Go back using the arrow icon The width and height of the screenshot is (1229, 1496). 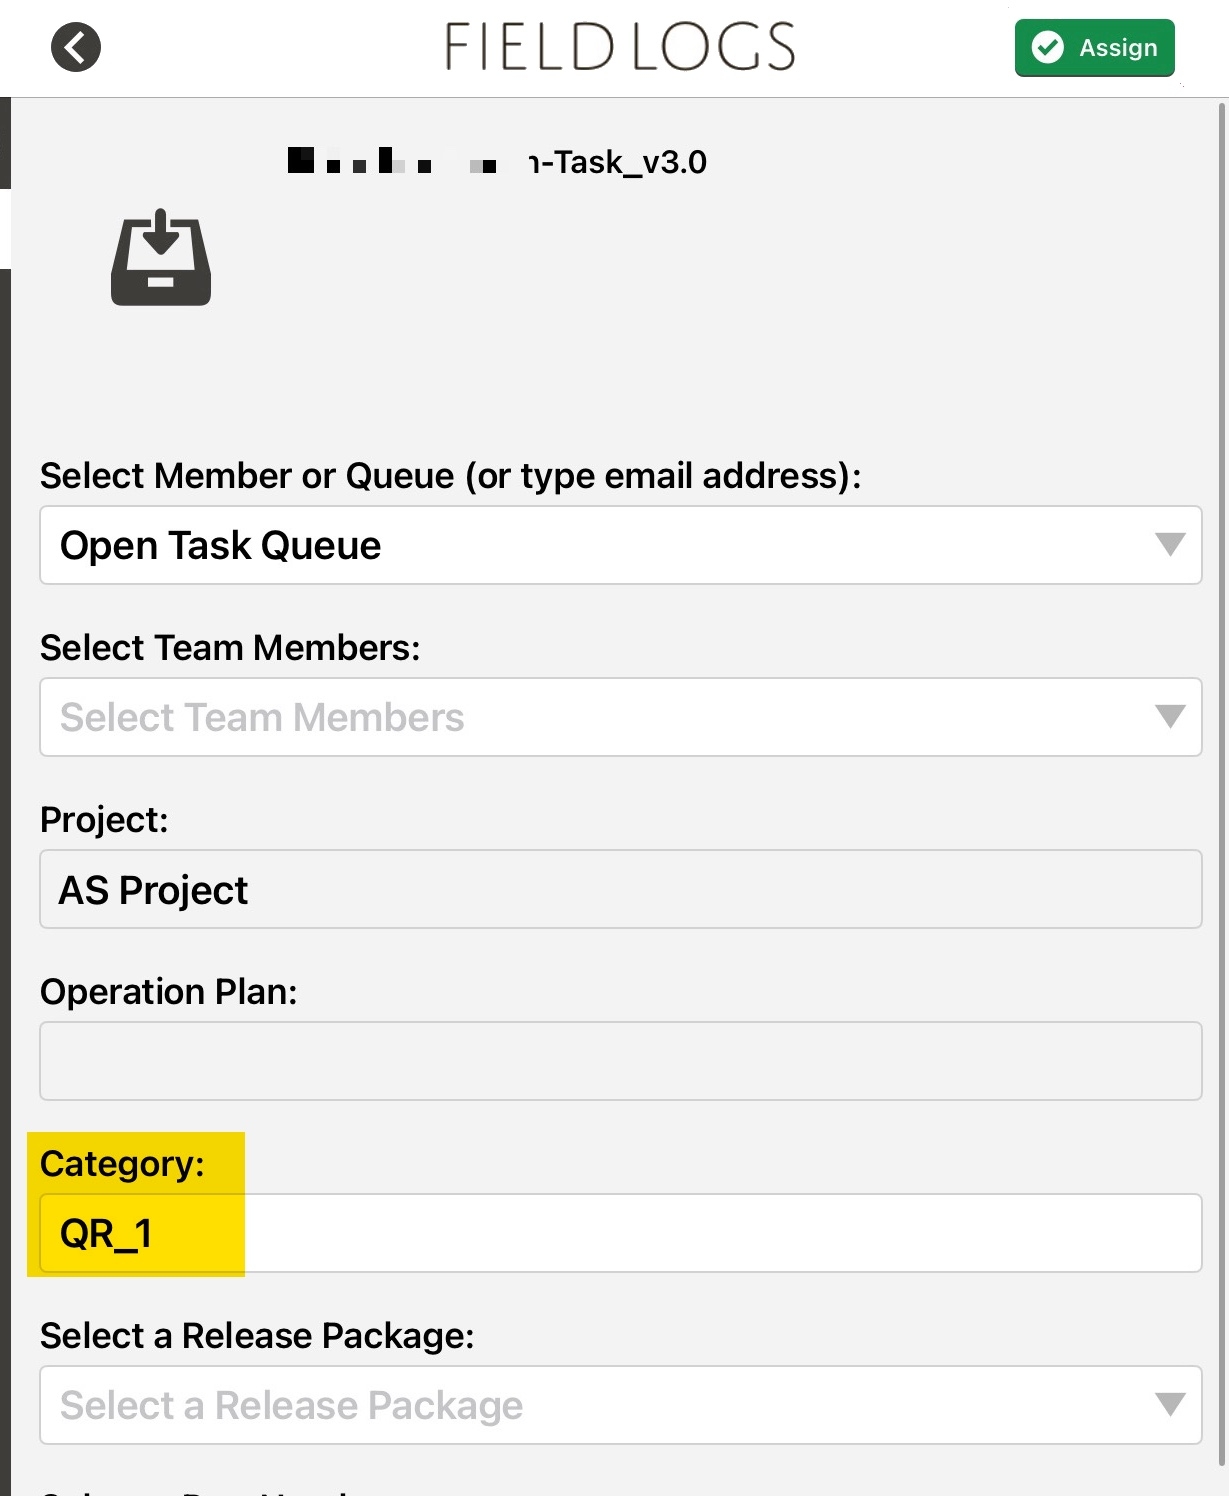(76, 47)
